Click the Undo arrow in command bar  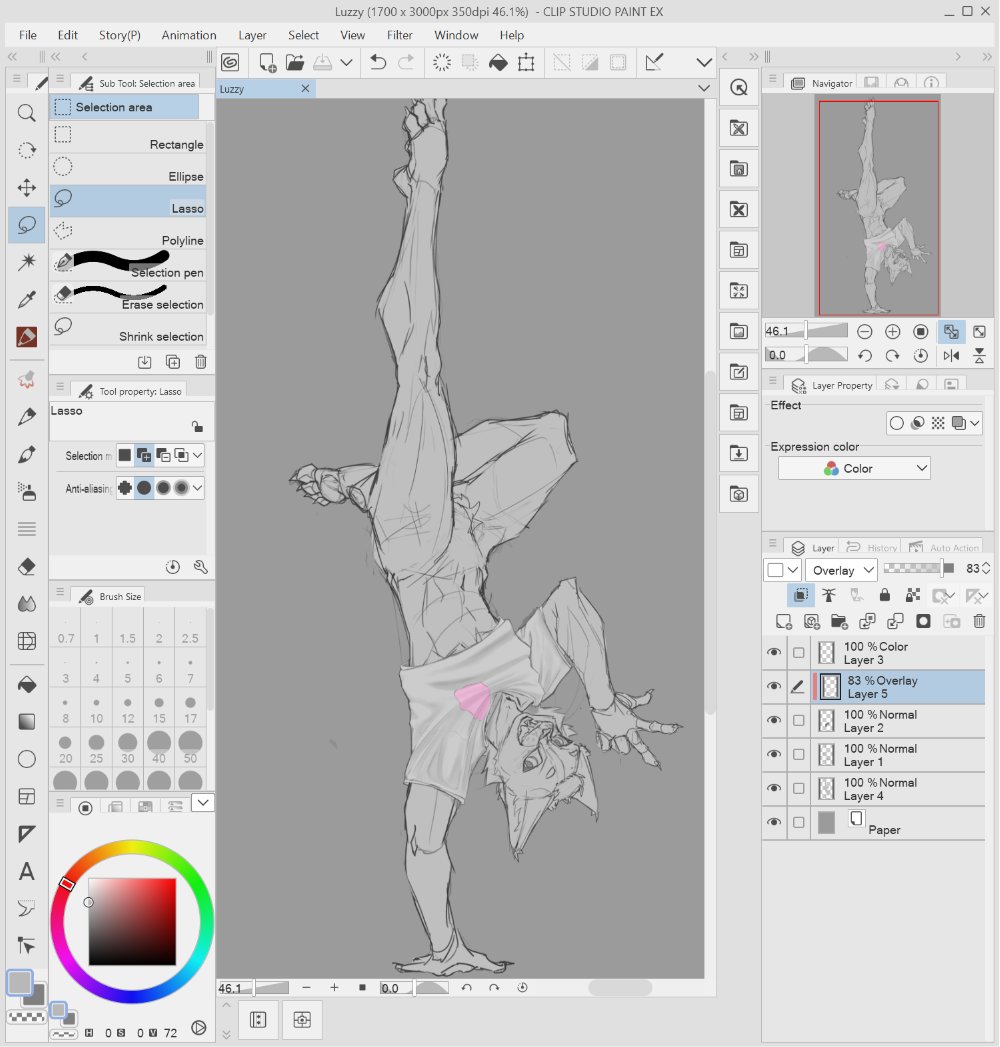(x=378, y=63)
